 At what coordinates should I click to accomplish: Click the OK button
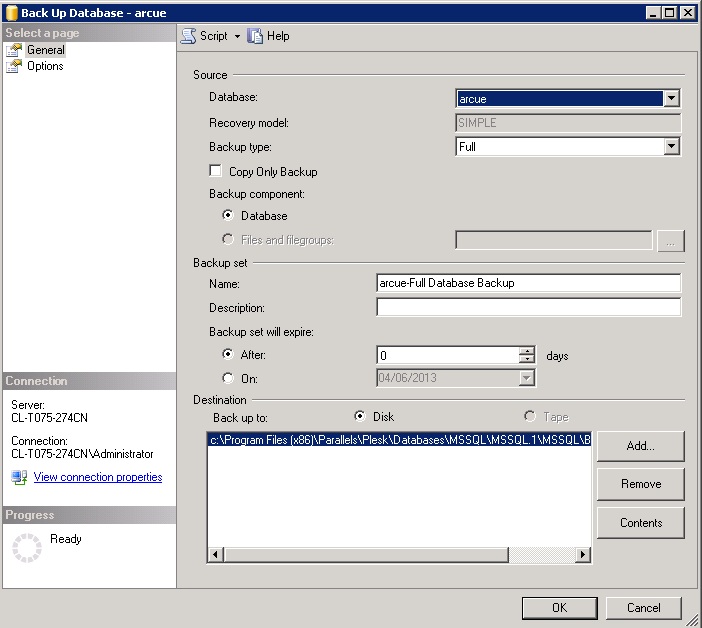pos(559,608)
